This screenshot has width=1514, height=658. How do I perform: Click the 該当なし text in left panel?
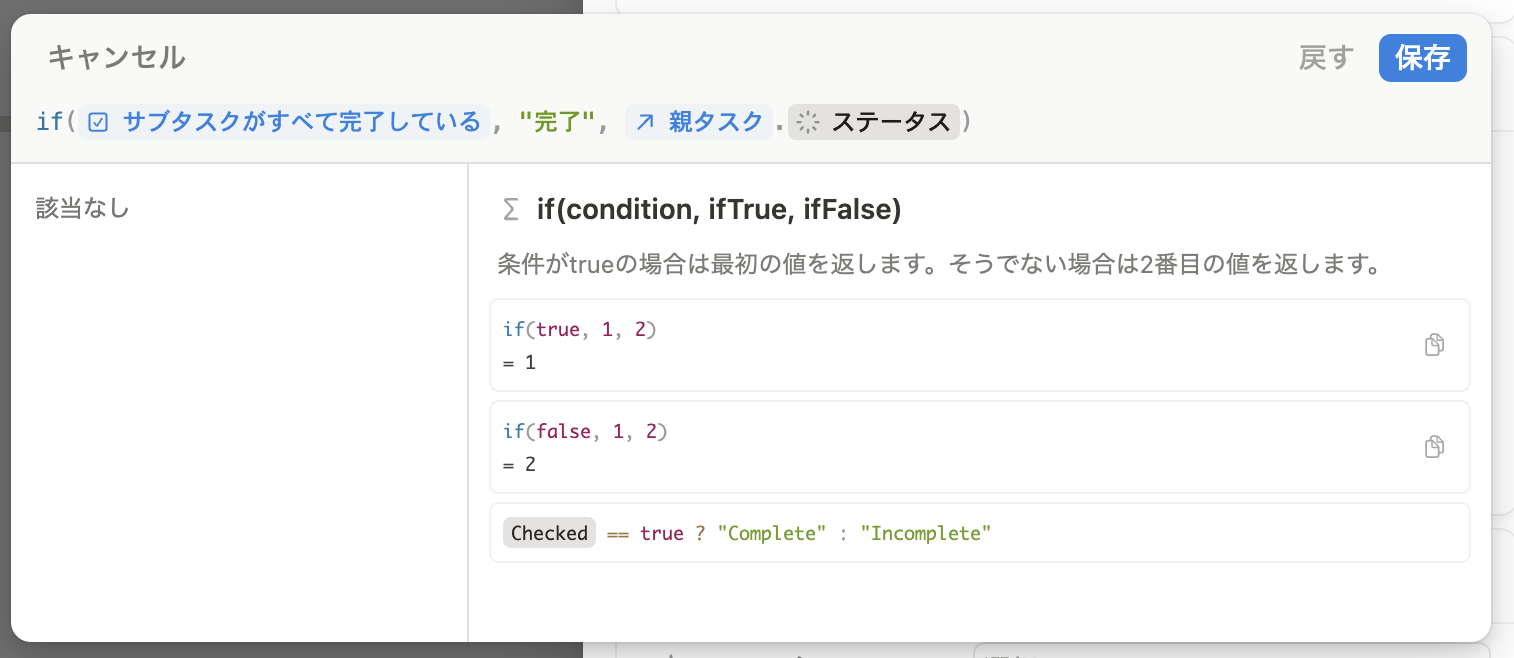click(82, 209)
